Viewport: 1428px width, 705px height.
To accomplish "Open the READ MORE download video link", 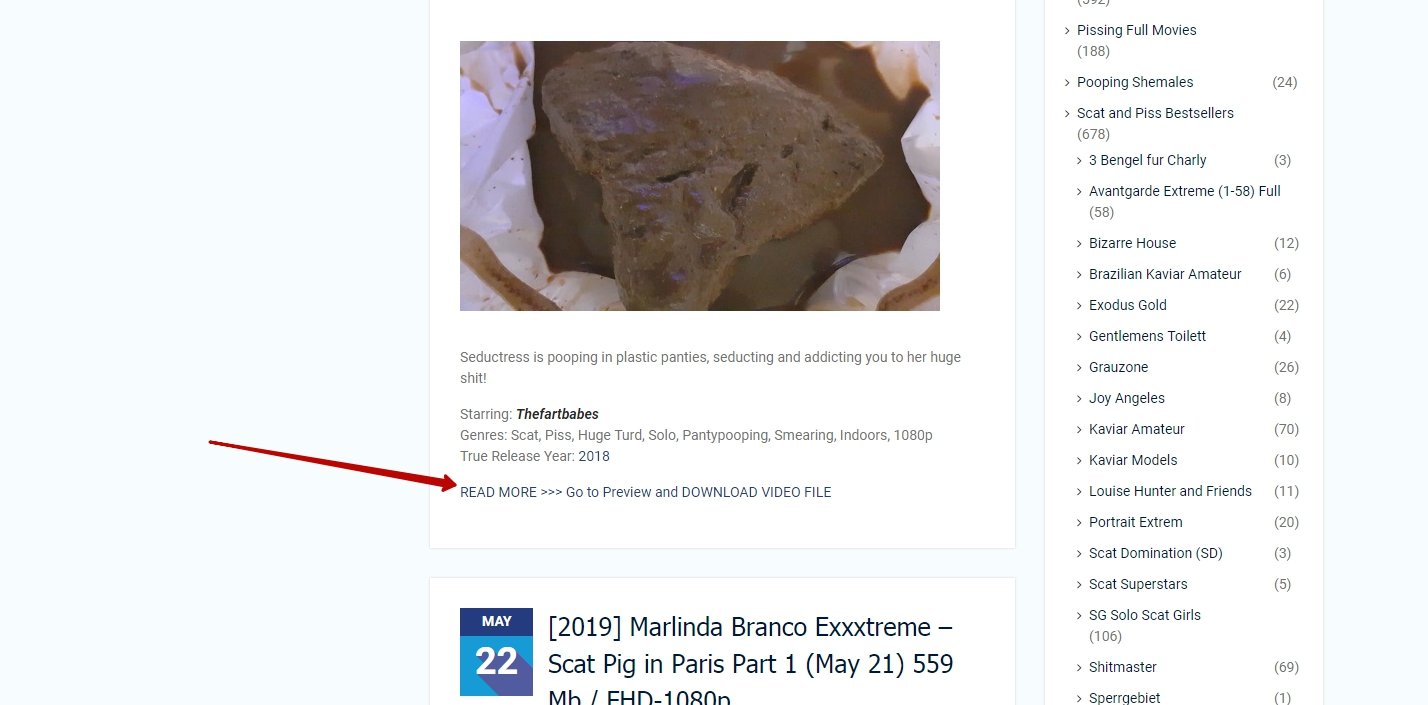I will [645, 492].
